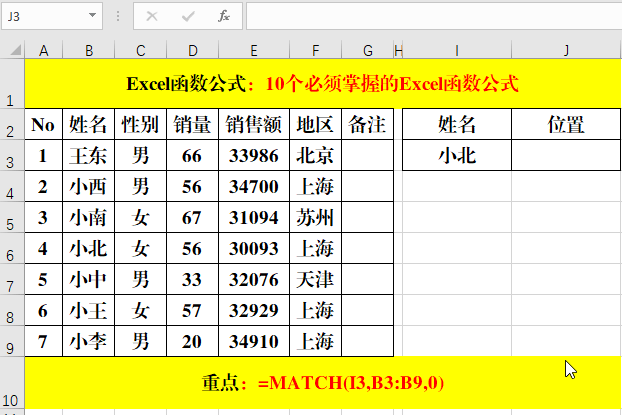This screenshot has width=622, height=415.
Task: Click the '姓名' header in column I
Action: coord(457,124)
